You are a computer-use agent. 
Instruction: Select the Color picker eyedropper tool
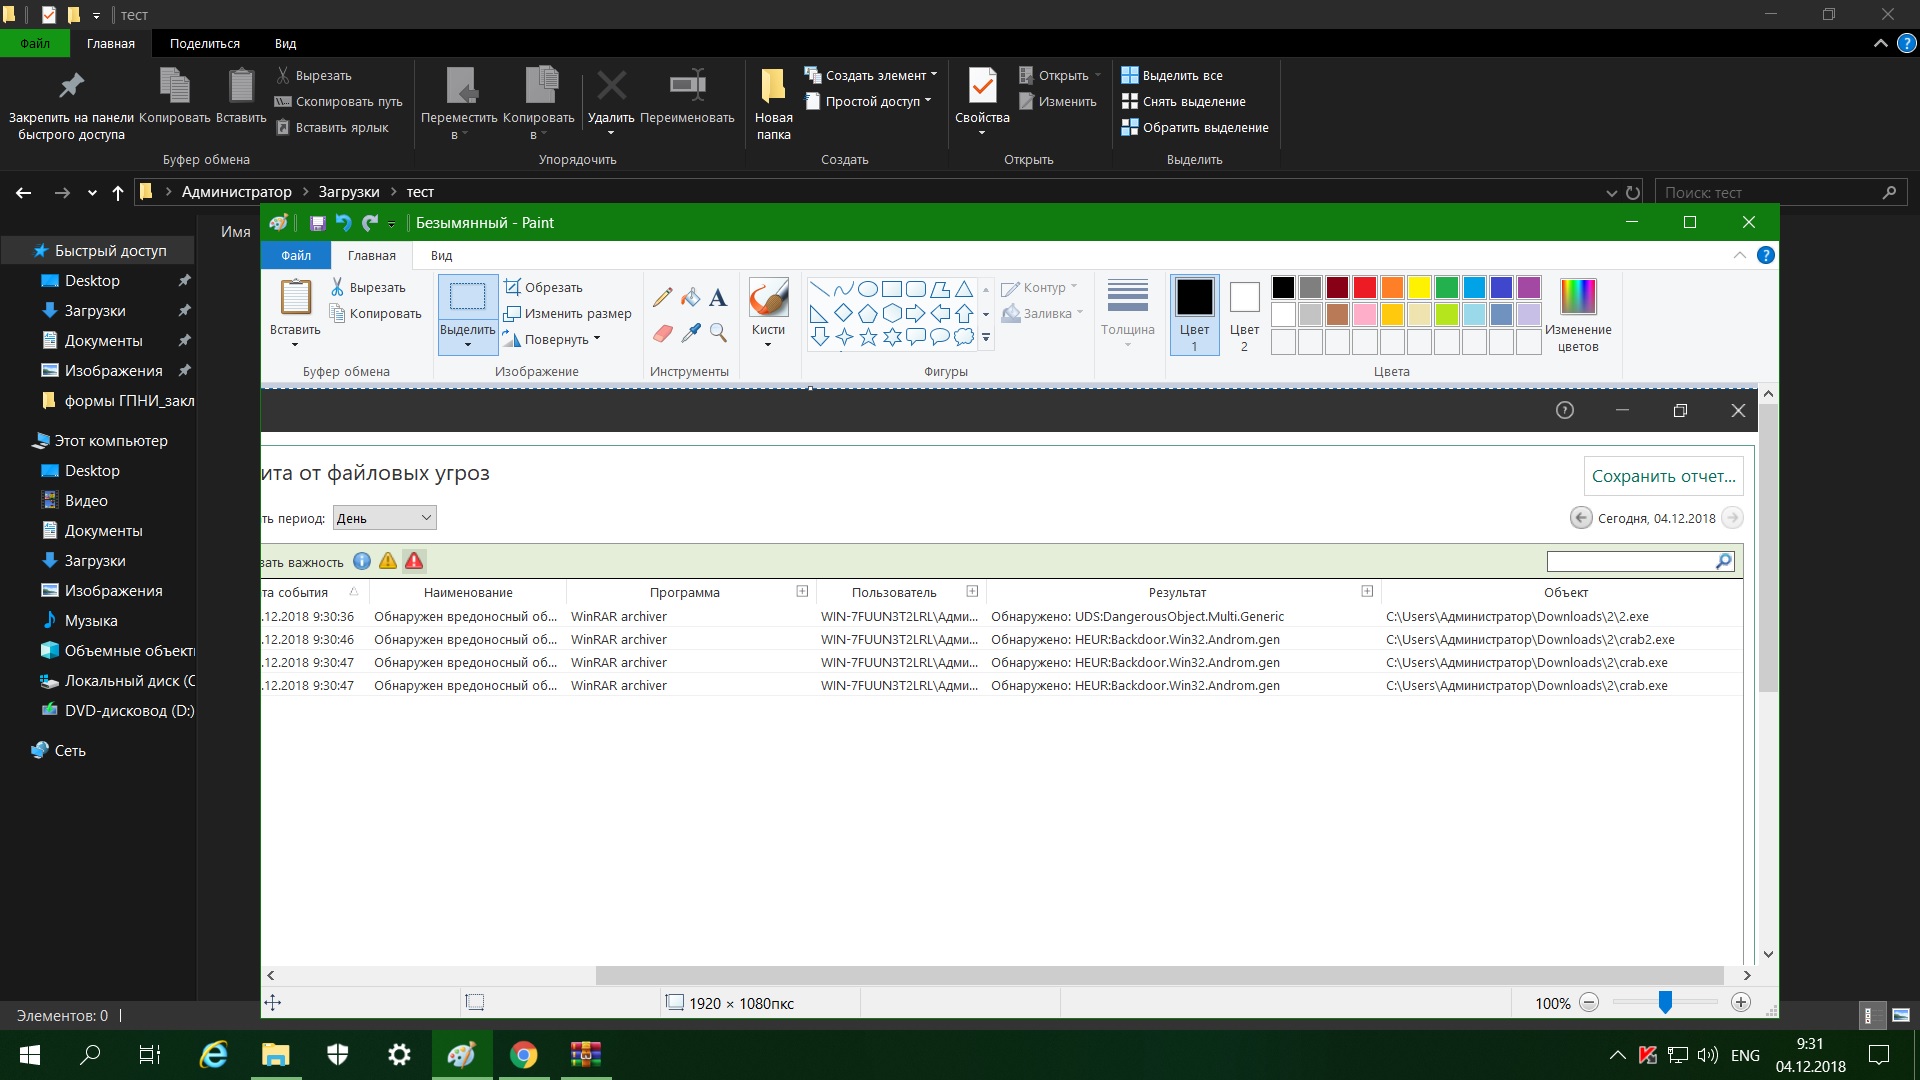(690, 332)
